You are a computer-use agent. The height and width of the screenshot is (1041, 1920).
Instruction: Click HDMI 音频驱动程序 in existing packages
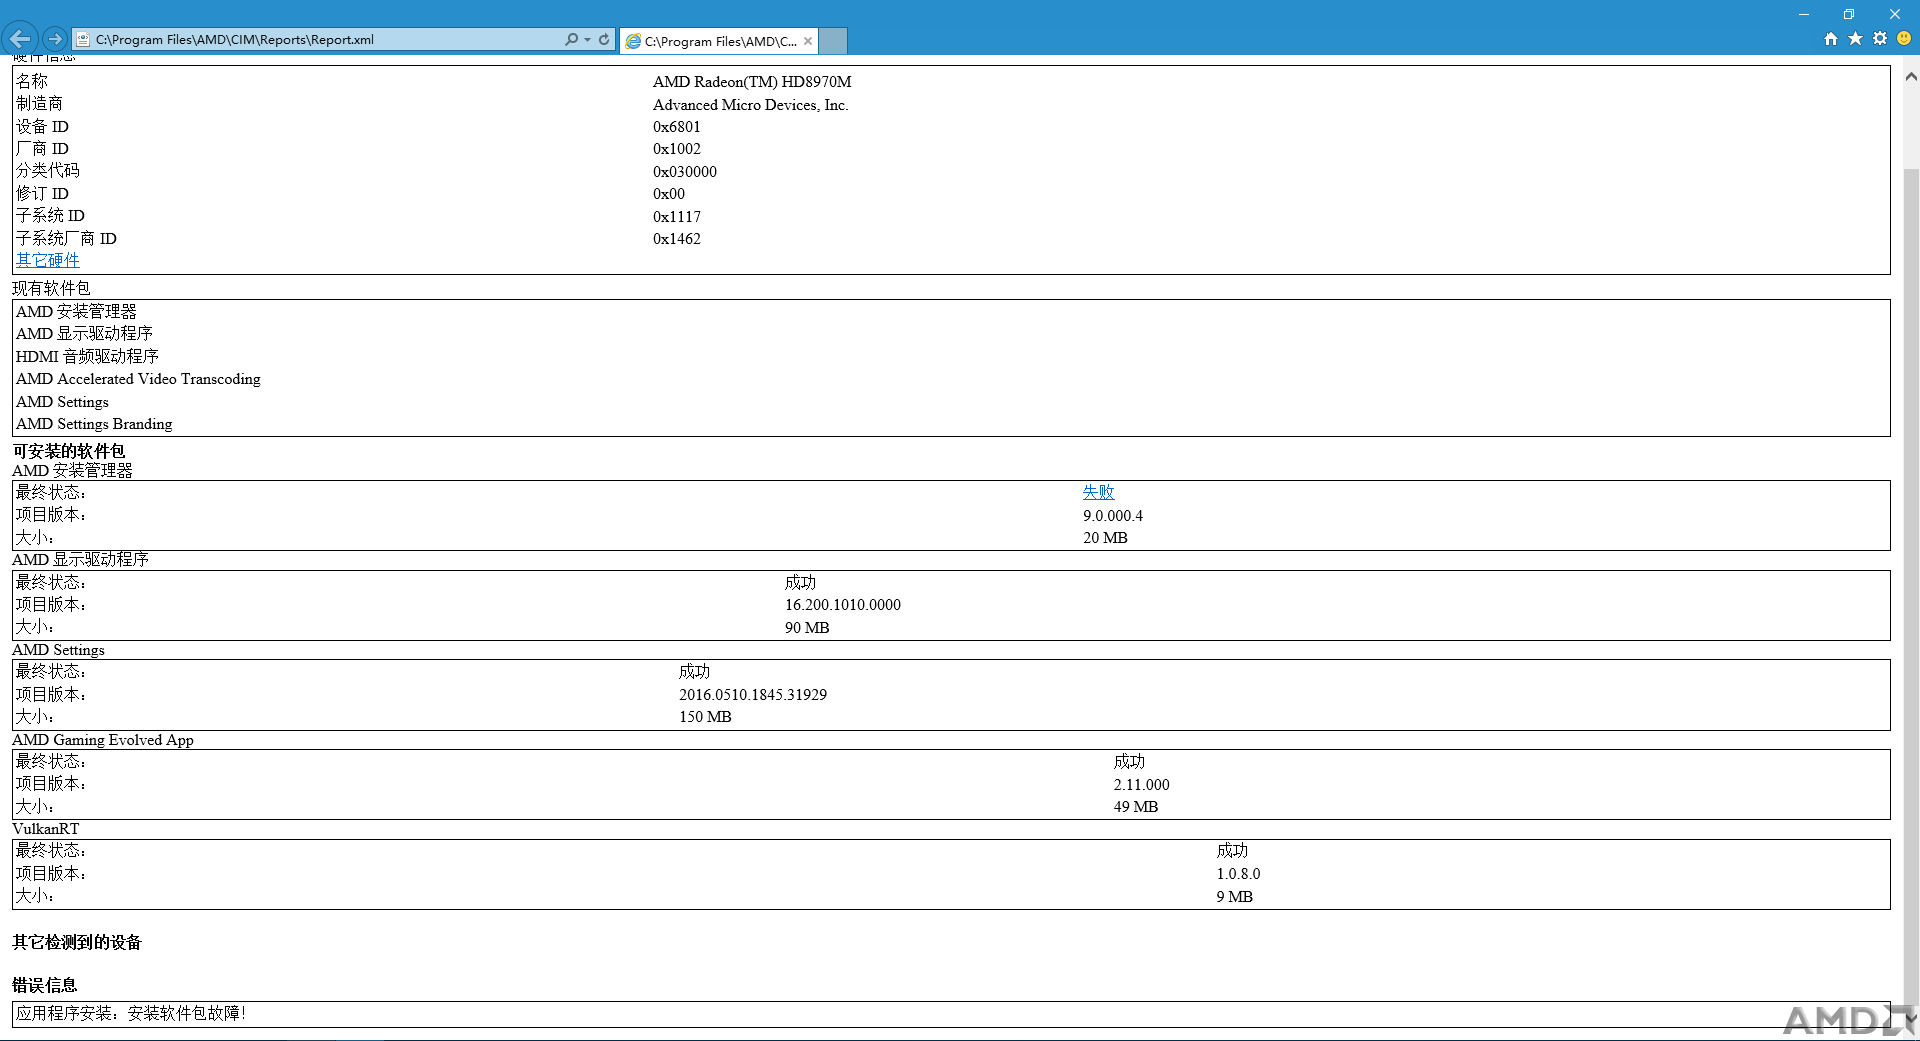pos(87,356)
